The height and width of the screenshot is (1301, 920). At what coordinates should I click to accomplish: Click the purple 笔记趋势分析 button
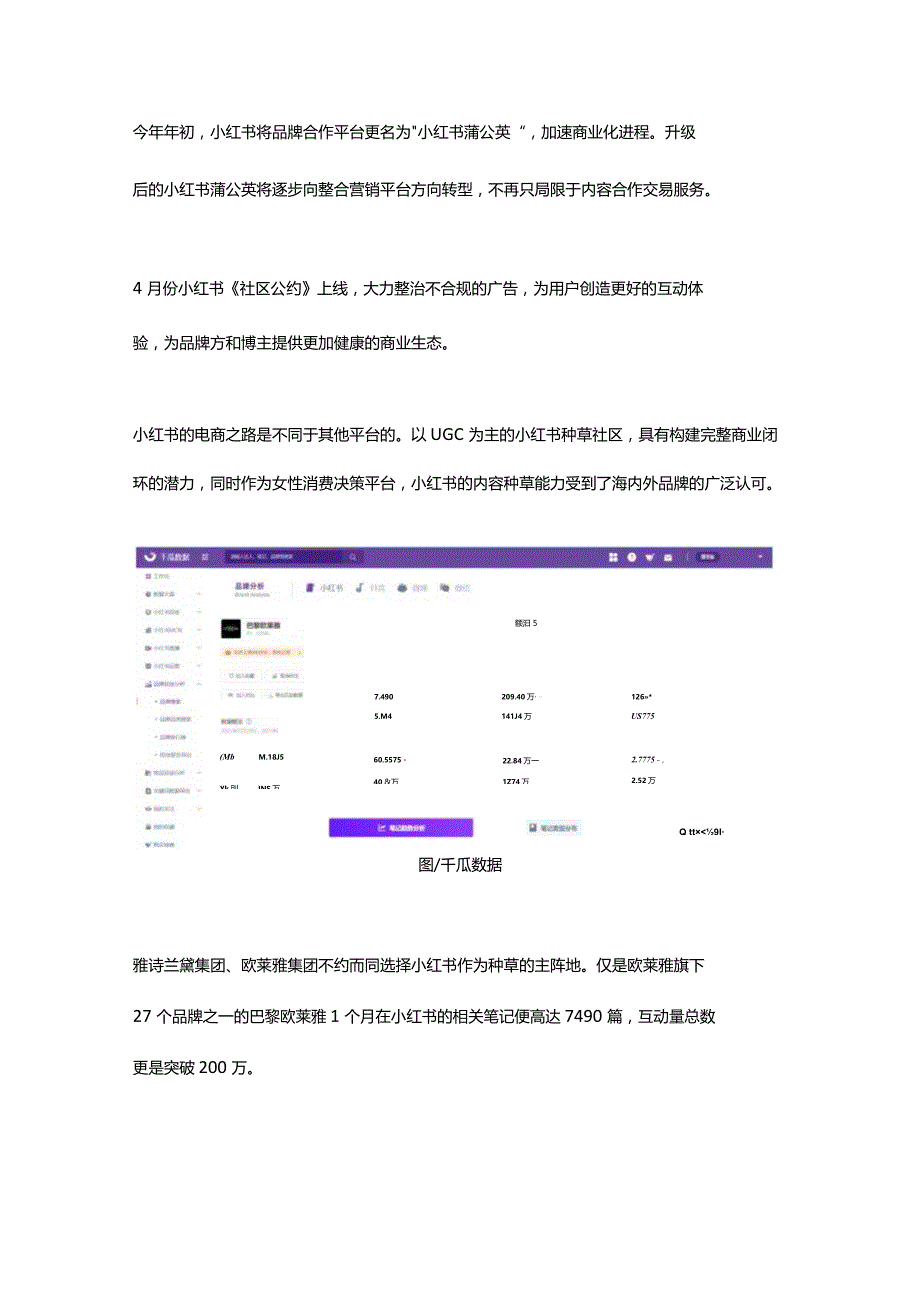click(x=400, y=829)
